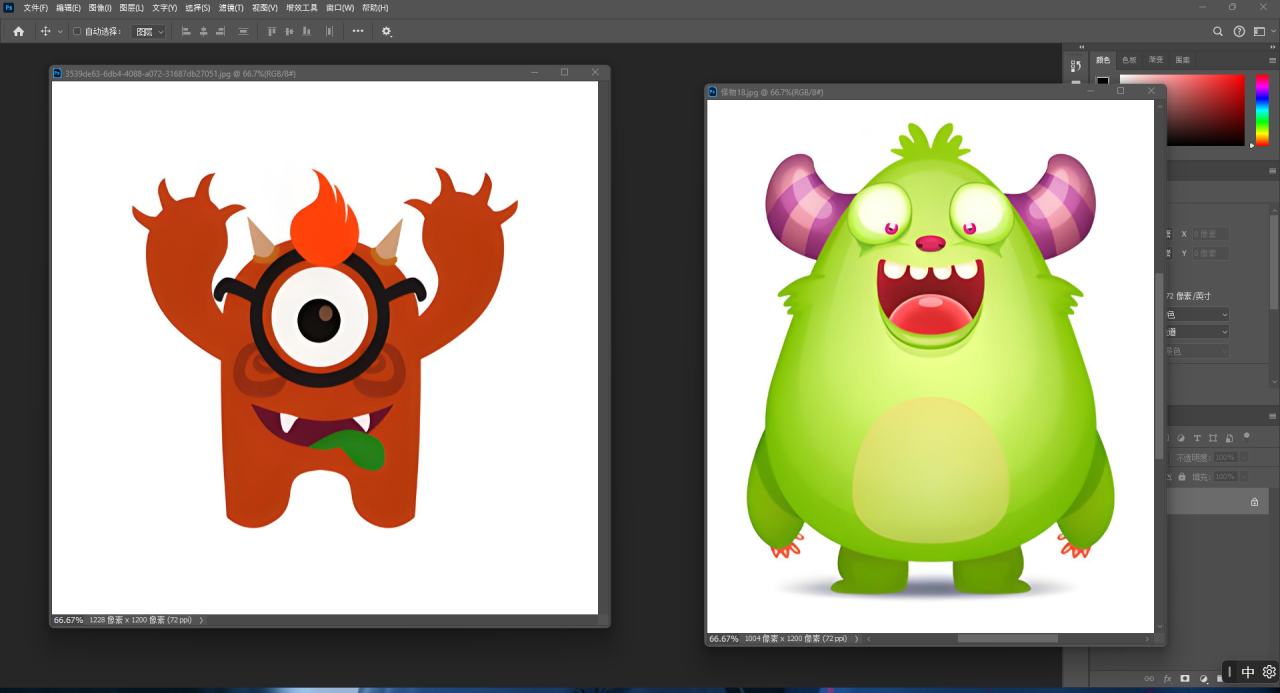
Task: Select the Move tool icon
Action: [x=45, y=31]
